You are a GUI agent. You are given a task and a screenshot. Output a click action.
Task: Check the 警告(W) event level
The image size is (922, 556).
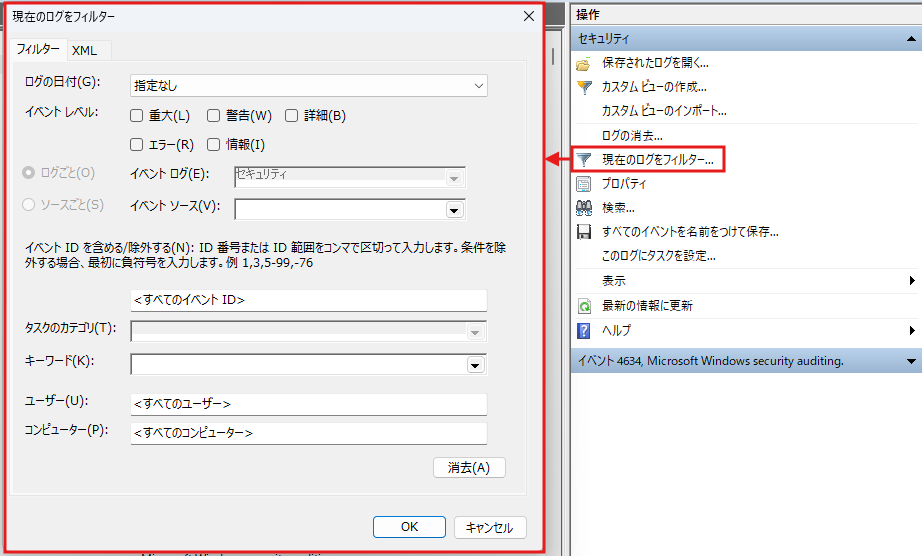pyautogui.click(x=213, y=116)
